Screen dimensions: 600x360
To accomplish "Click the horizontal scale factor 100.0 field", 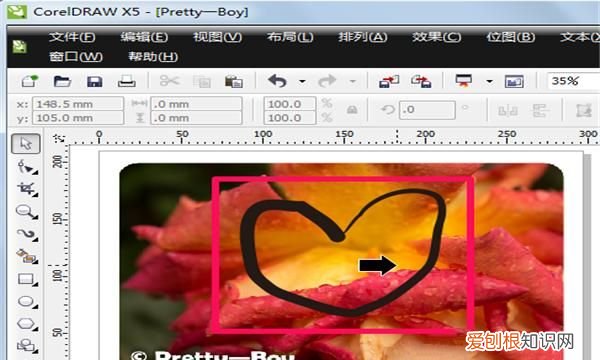I will tap(290, 104).
